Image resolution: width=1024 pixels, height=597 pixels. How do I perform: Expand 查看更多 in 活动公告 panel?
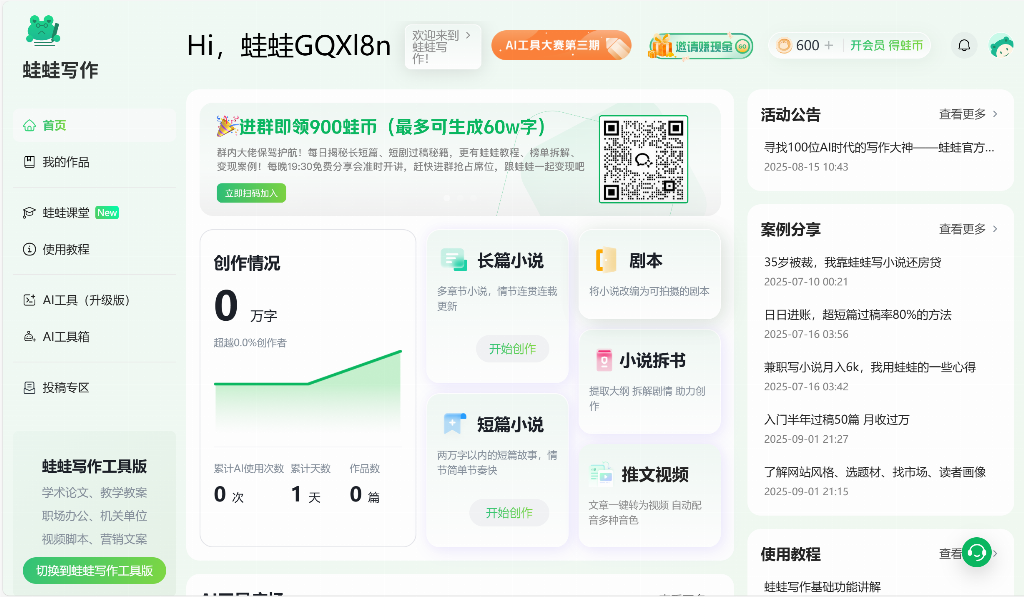968,114
